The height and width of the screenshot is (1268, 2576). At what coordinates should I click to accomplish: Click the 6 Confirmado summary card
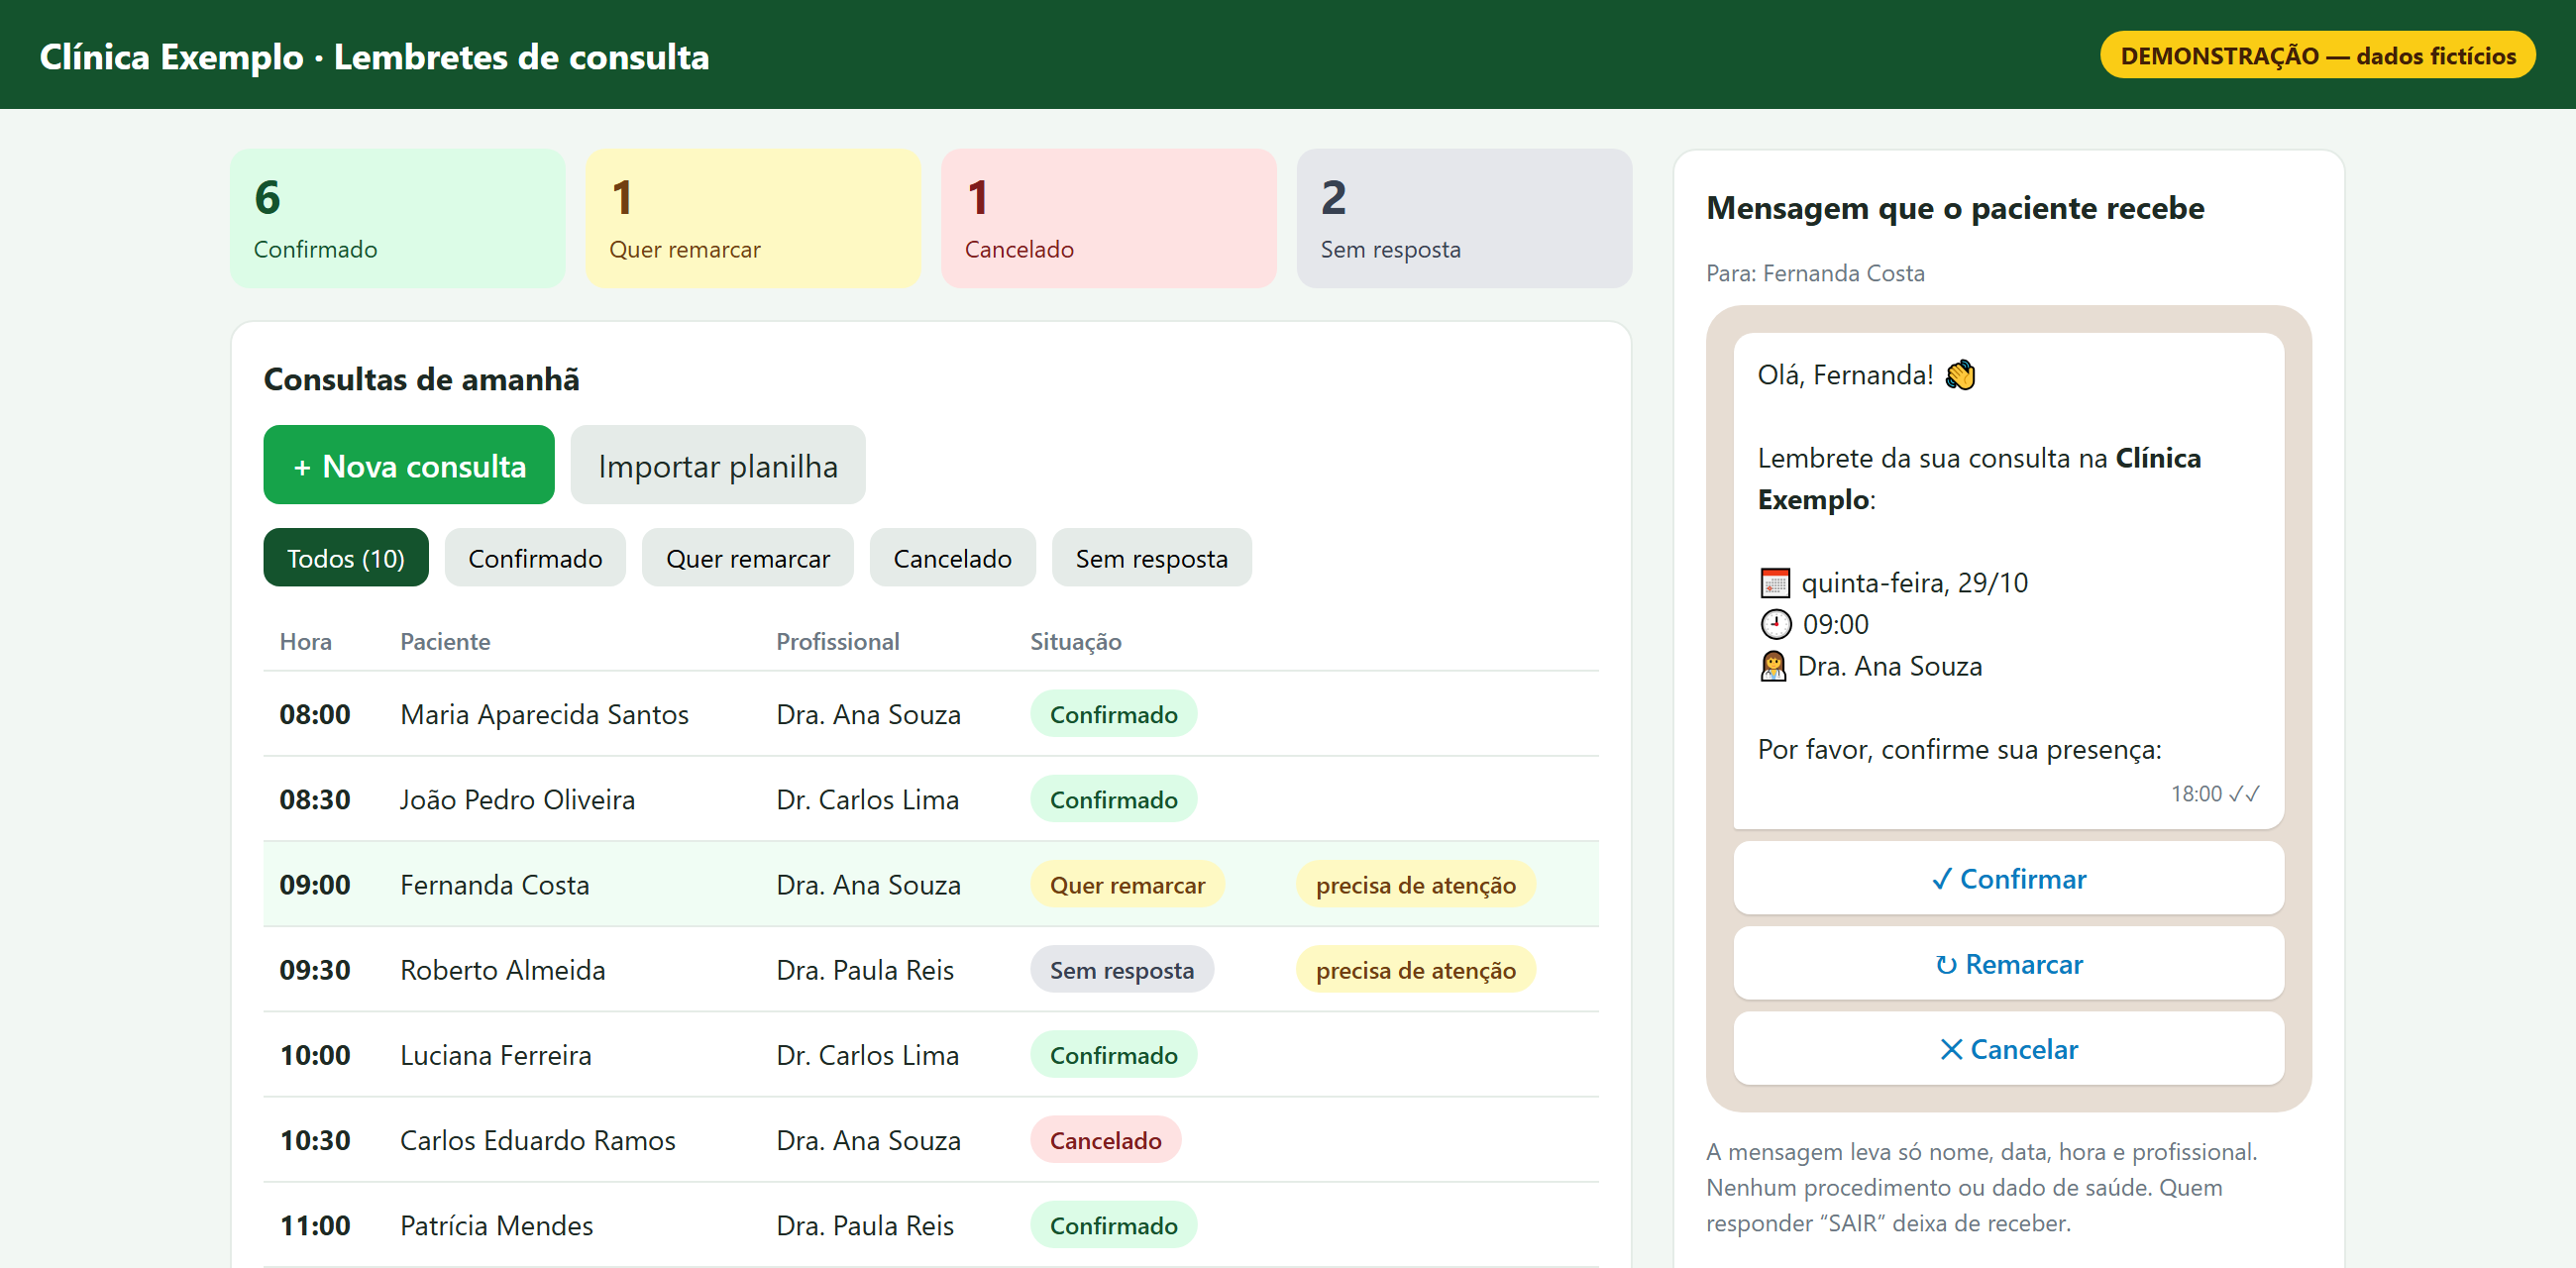(398, 218)
